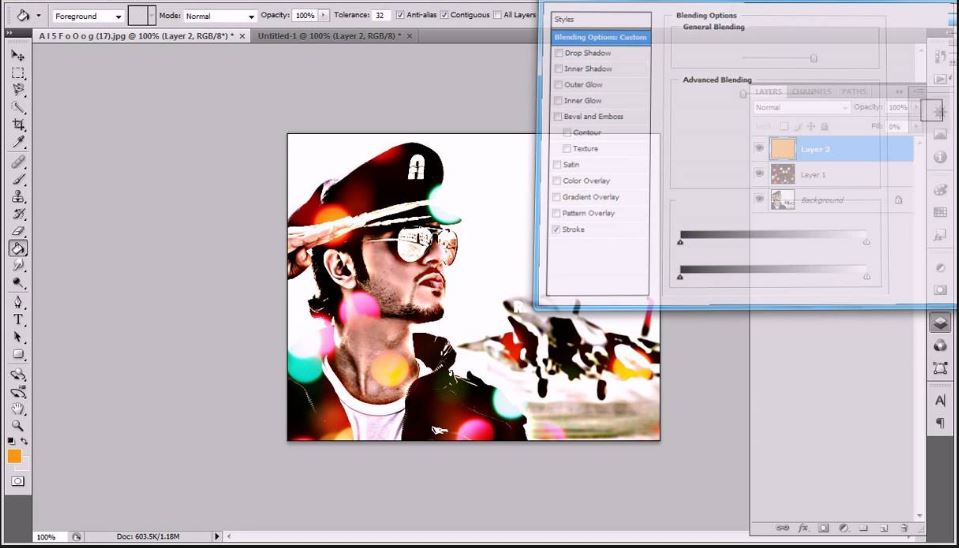The height and width of the screenshot is (548, 959).
Task: Select the Paint Bucket tool
Action: [18, 248]
